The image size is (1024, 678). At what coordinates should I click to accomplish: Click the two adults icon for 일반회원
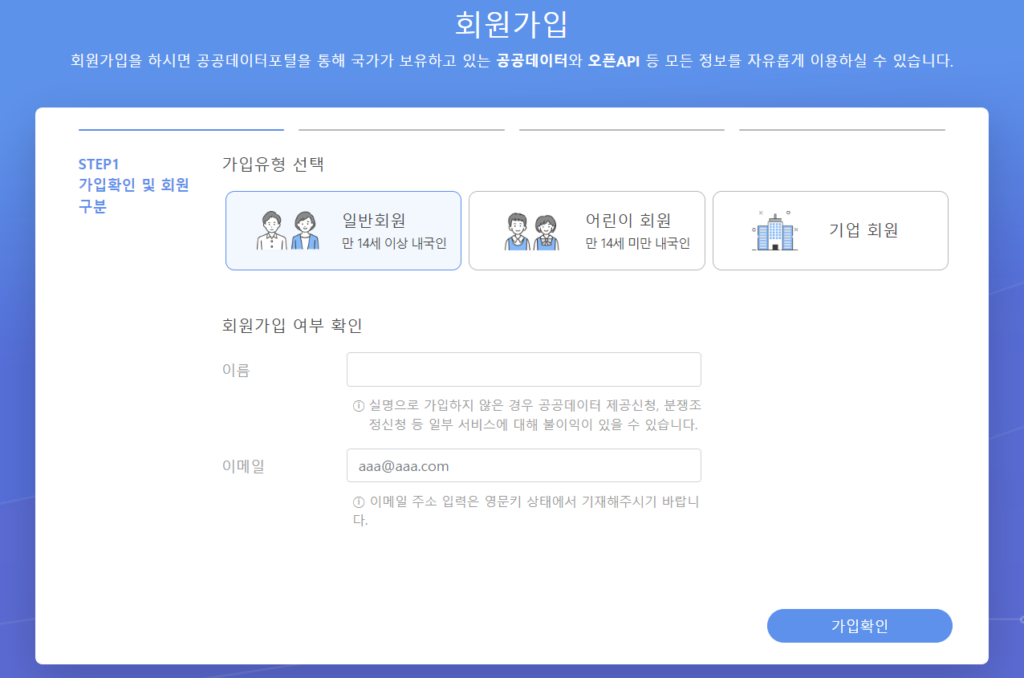pyautogui.click(x=288, y=231)
